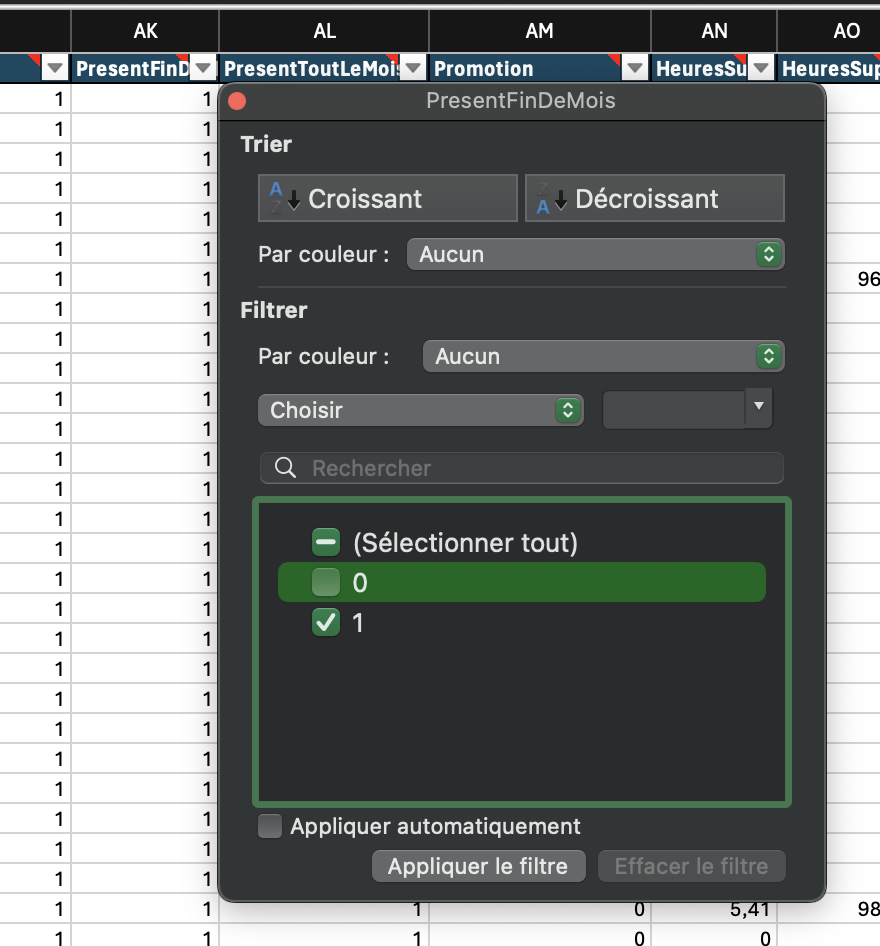Select column AL header
Screen dimensions: 880x946
[324, 31]
